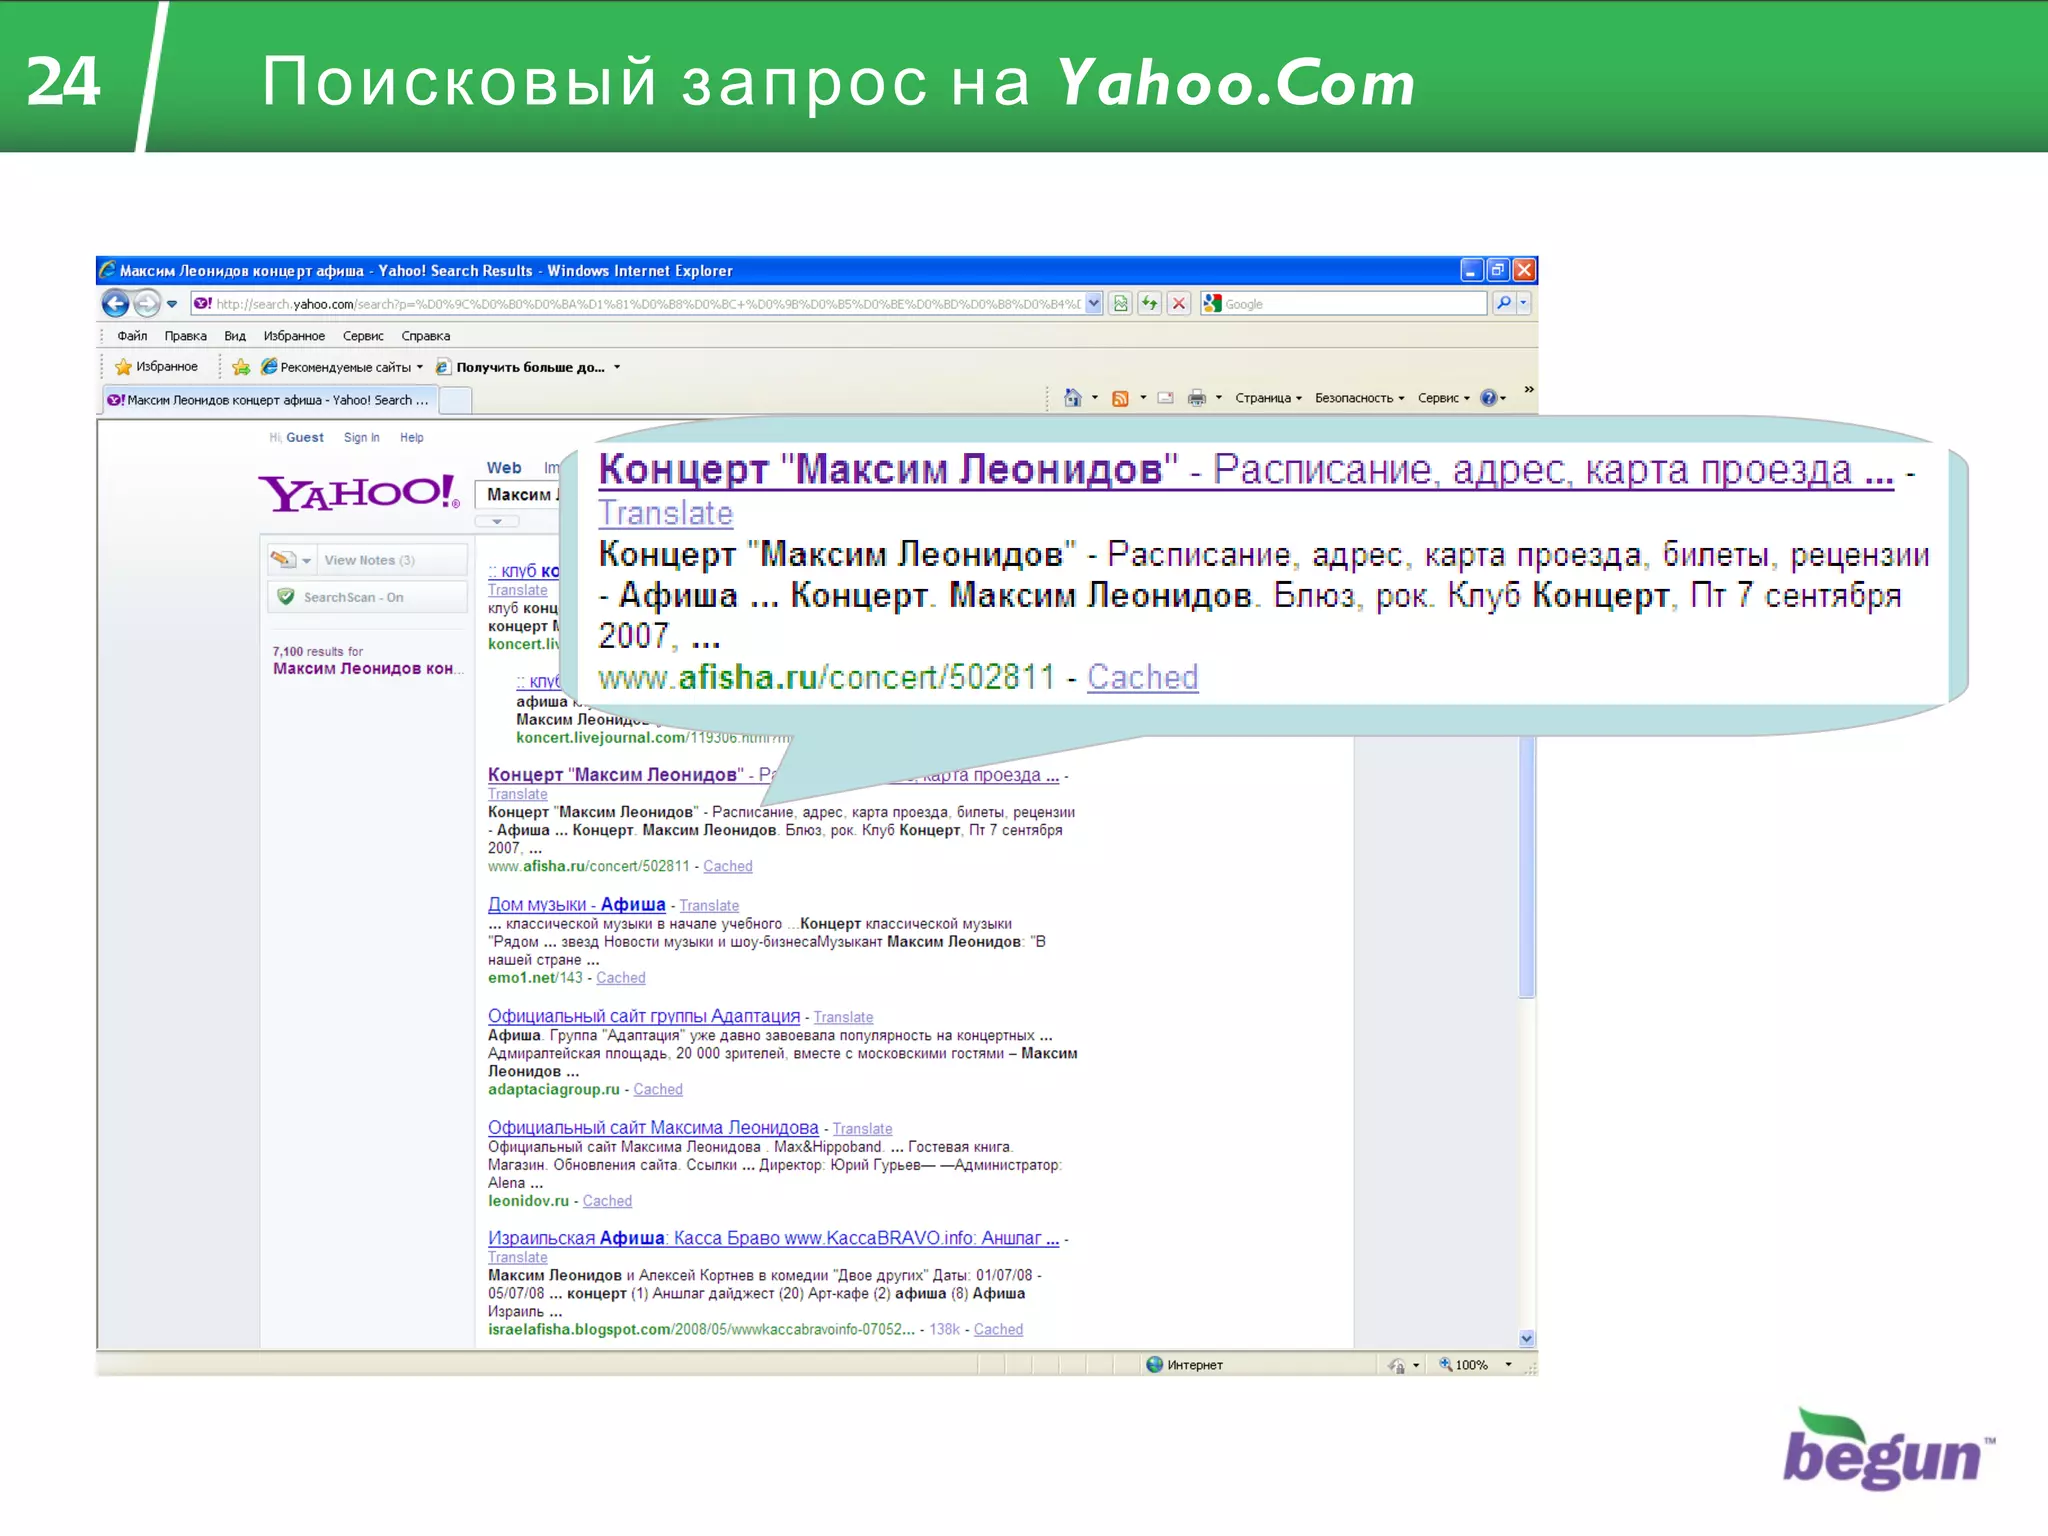Select the Максим Леонидов Yahoo Search tab
This screenshot has height=1536, width=2048.
(x=269, y=400)
